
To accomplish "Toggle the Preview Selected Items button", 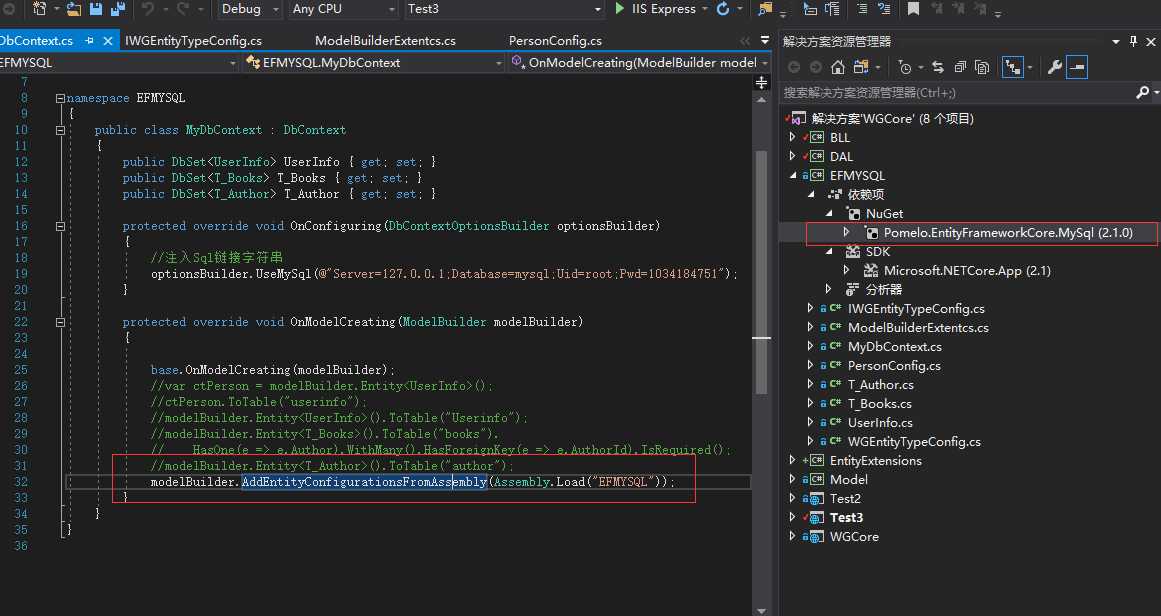I will tap(1077, 67).
